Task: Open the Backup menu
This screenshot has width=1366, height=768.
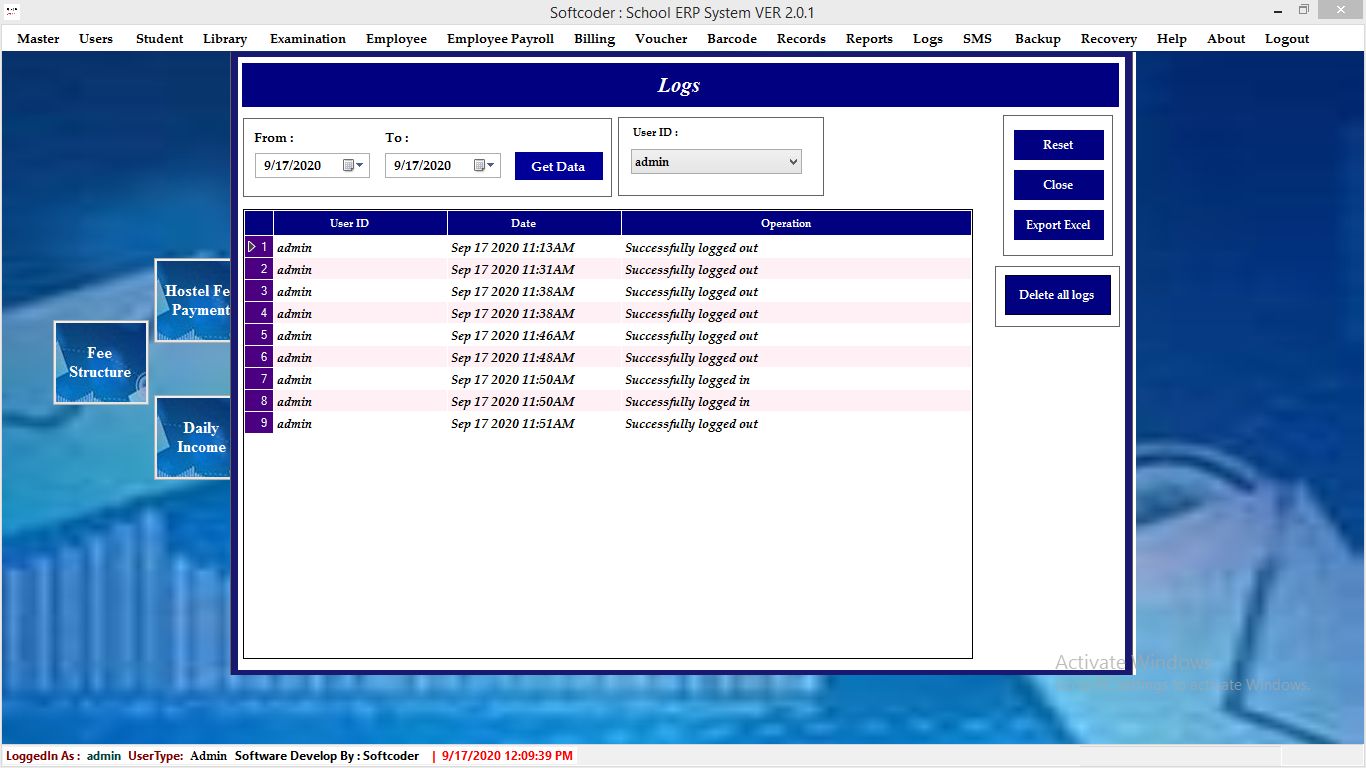Action: [1037, 39]
